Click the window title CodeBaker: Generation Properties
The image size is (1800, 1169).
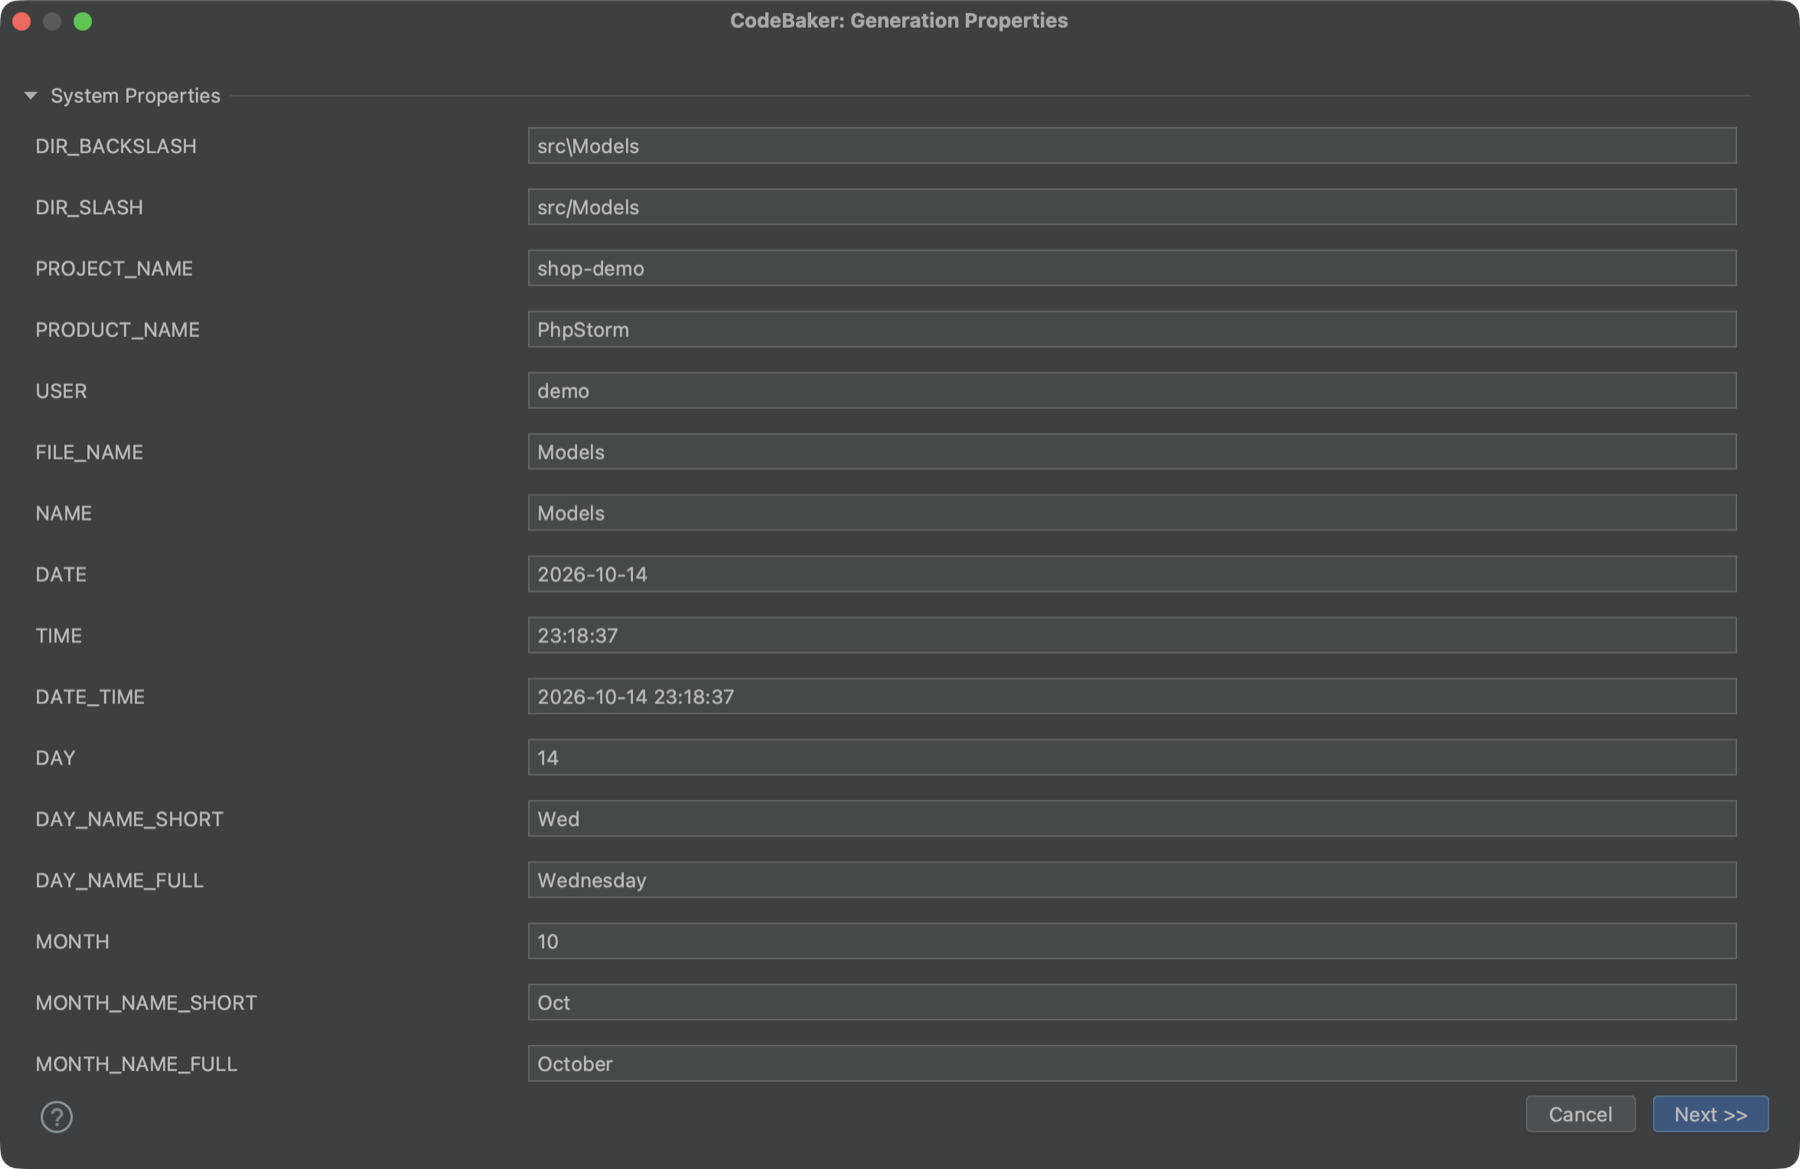[899, 21]
